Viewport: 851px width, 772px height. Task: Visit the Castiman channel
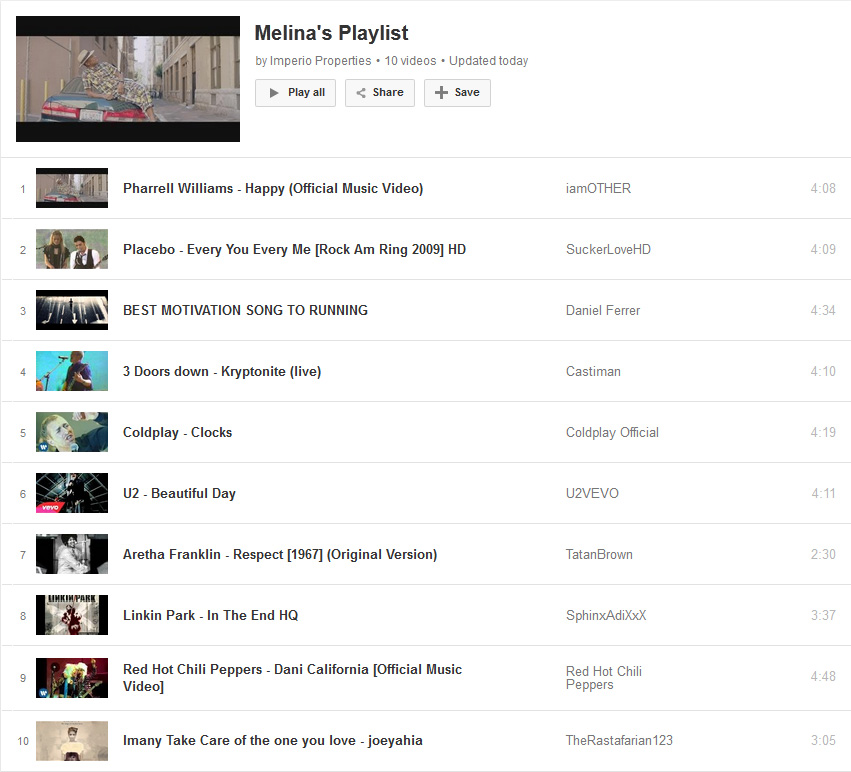click(593, 371)
